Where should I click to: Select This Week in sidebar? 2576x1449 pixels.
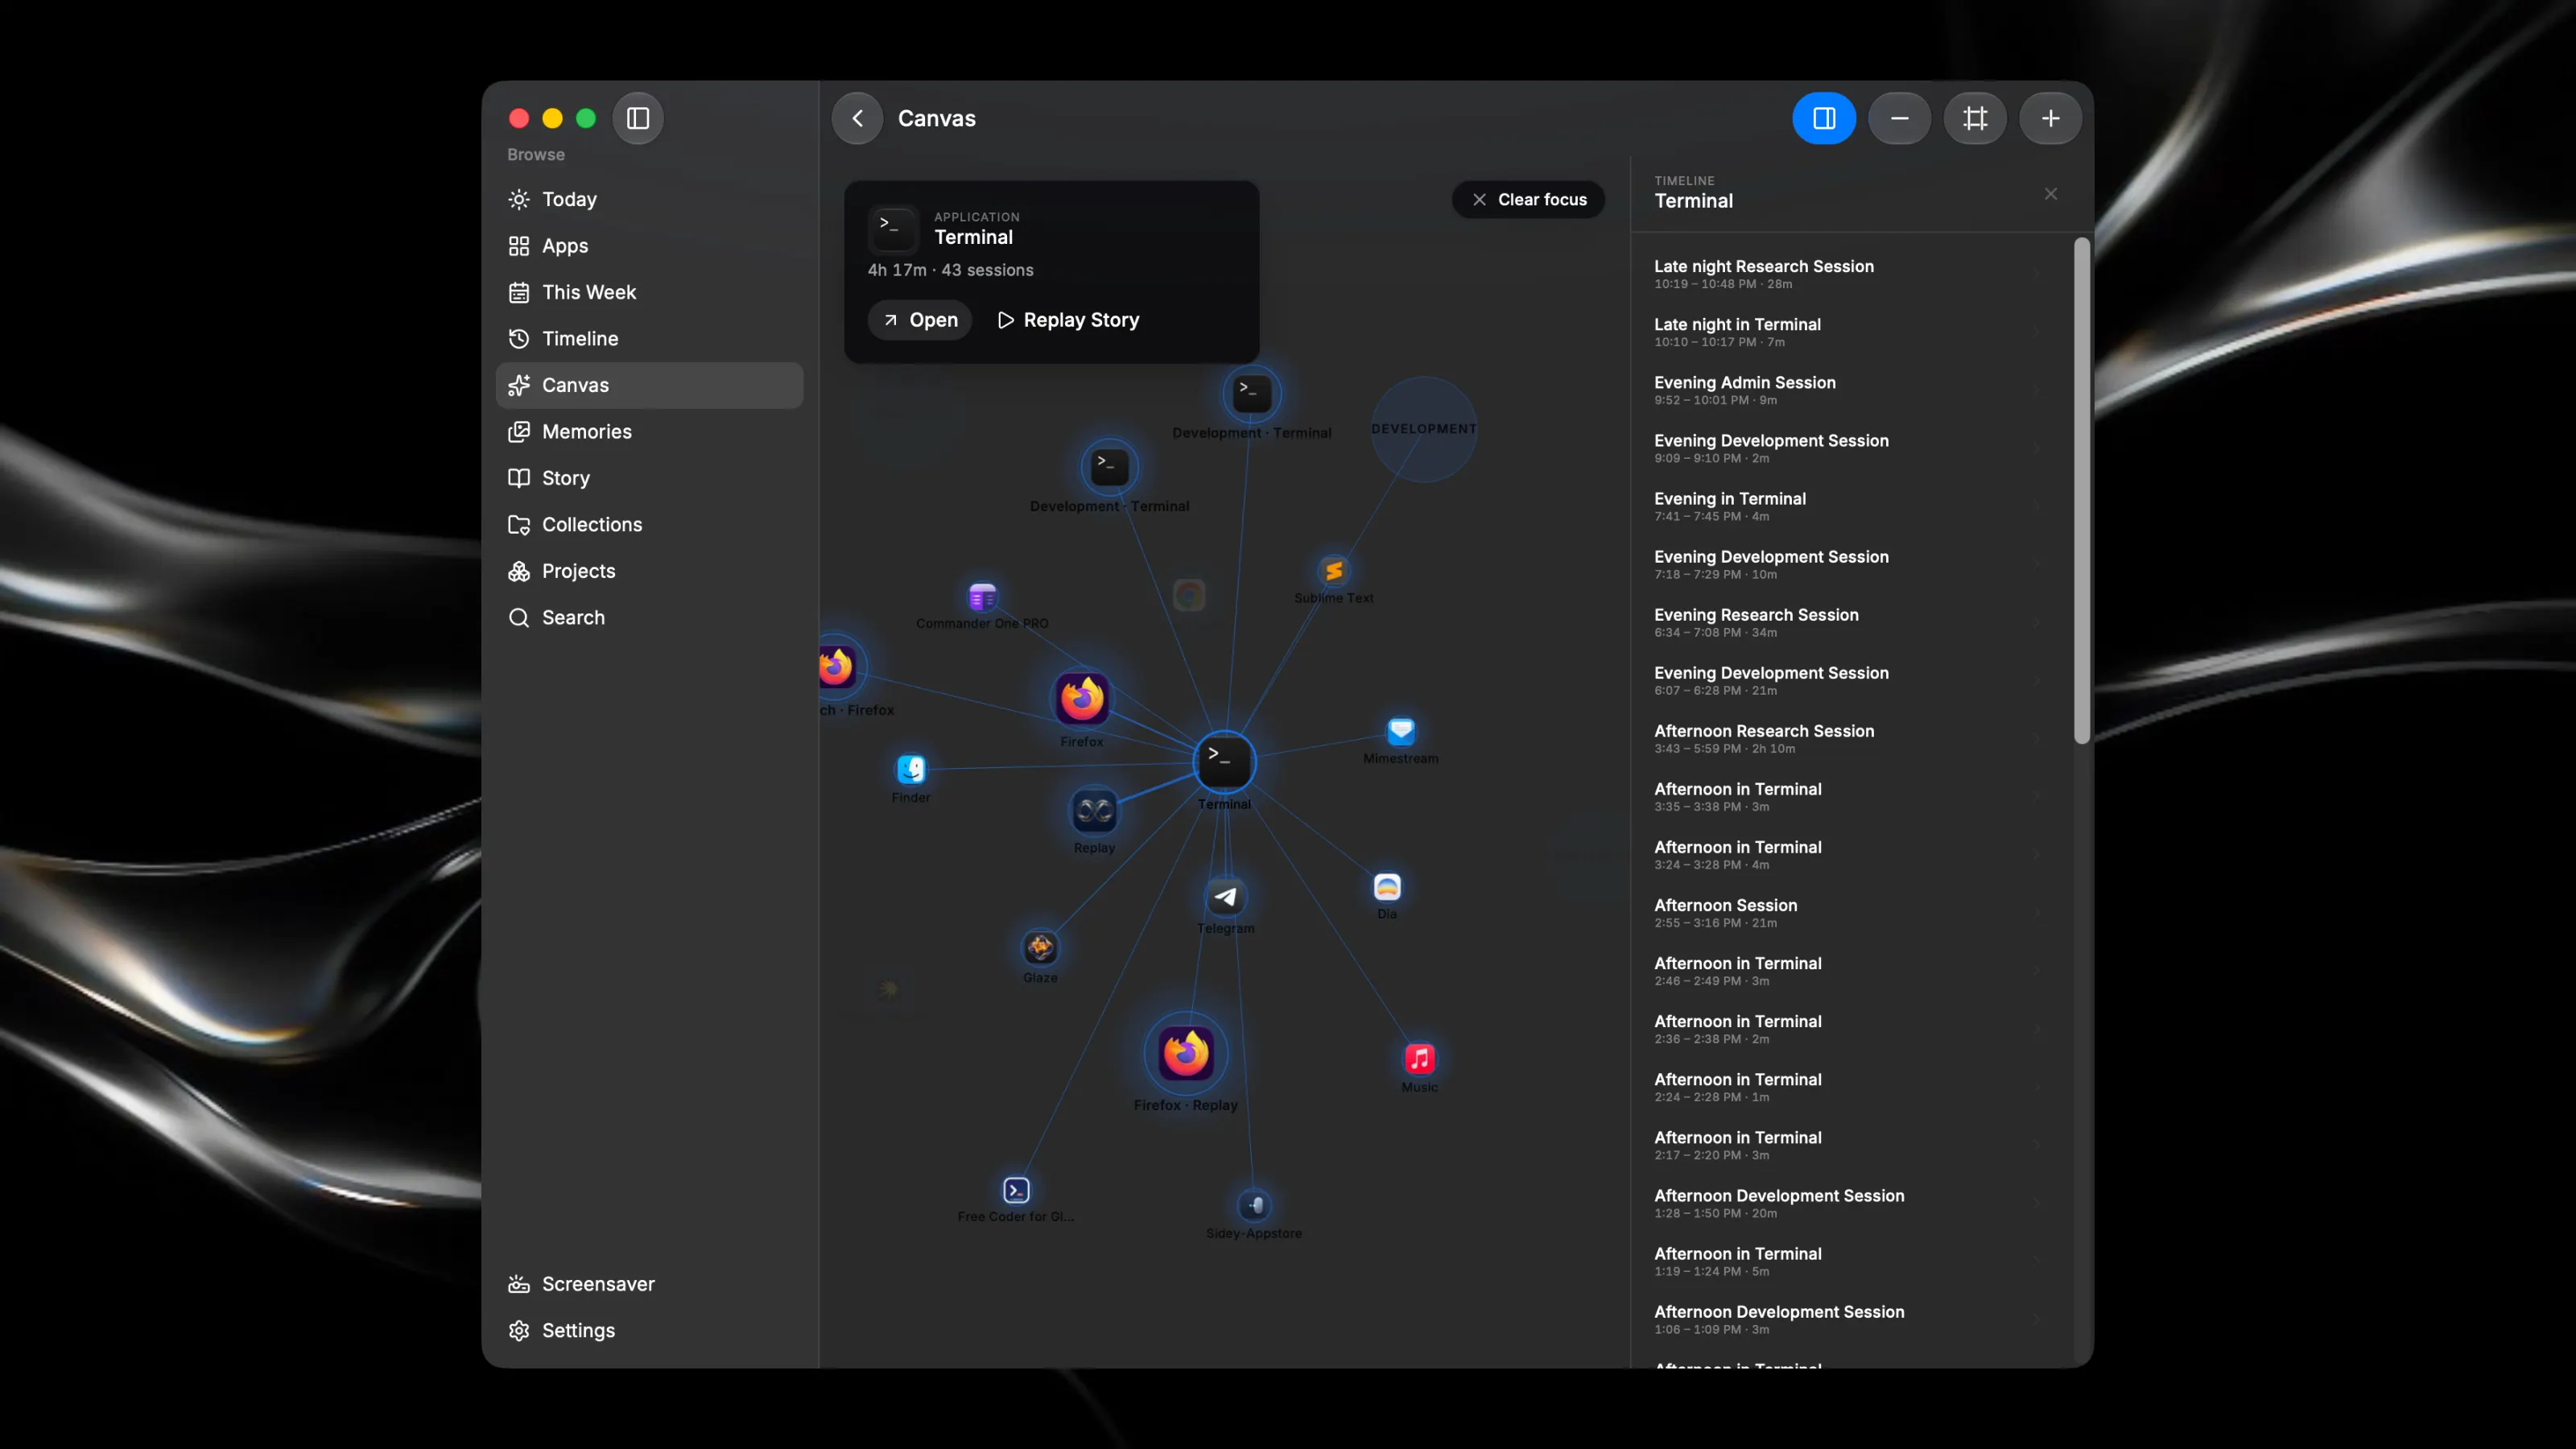pos(650,292)
